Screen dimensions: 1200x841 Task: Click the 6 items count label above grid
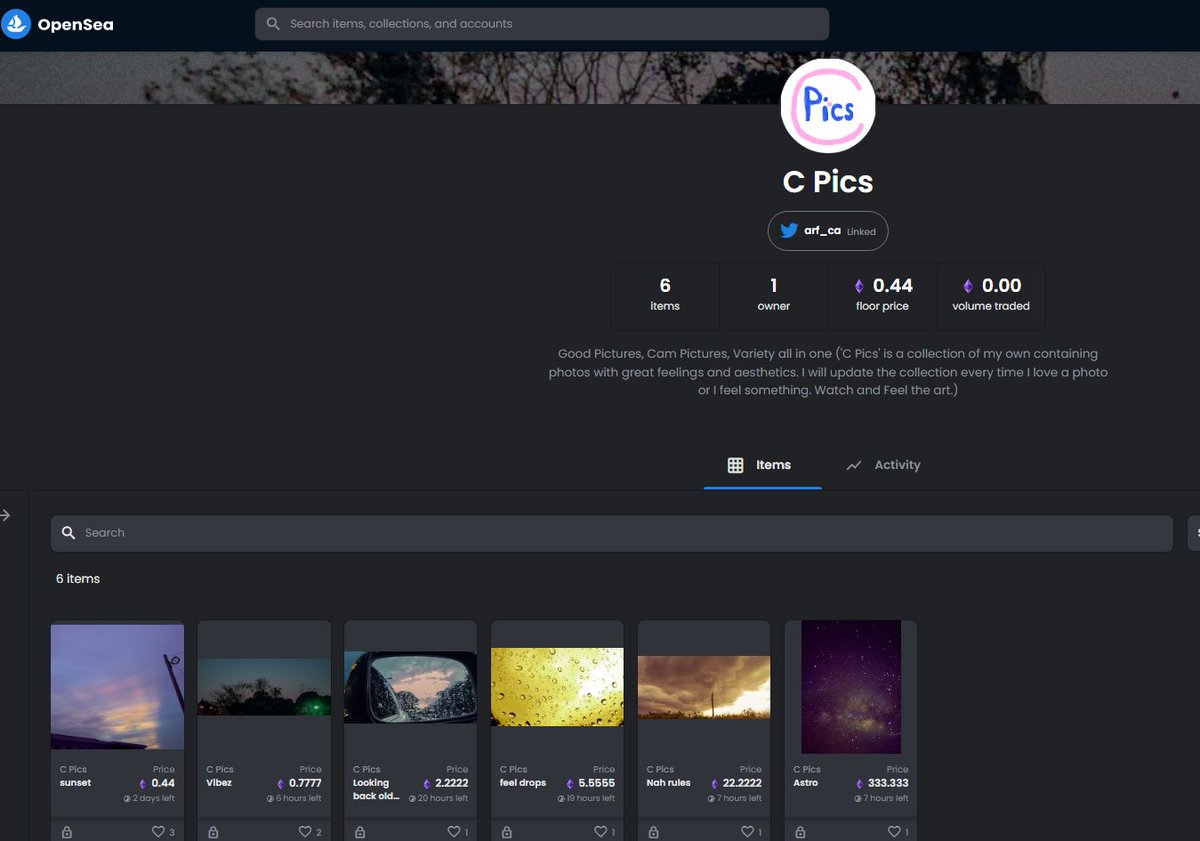[78, 579]
